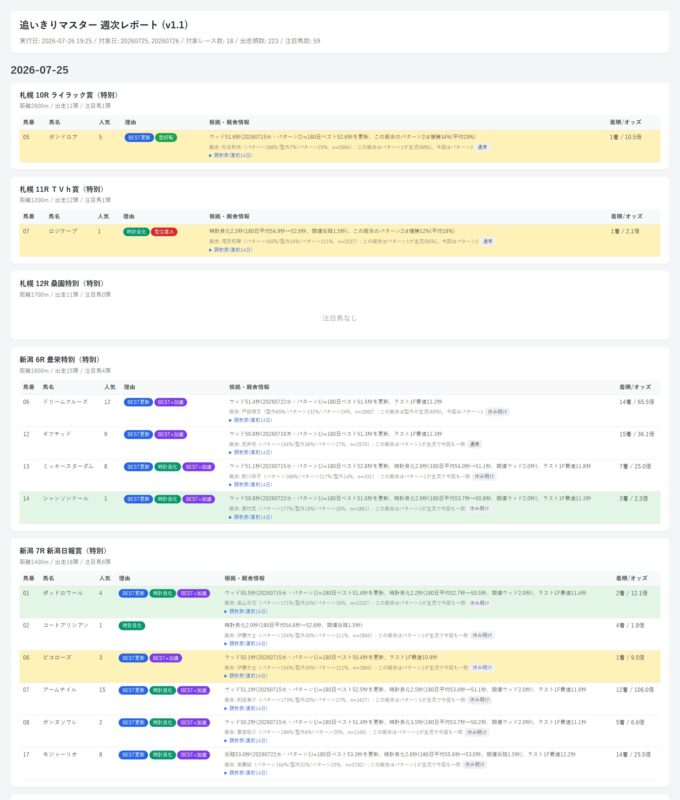Expand 調教表 in Niigata 7R horse 06 row
The image size is (680, 800).
[x=246, y=676]
